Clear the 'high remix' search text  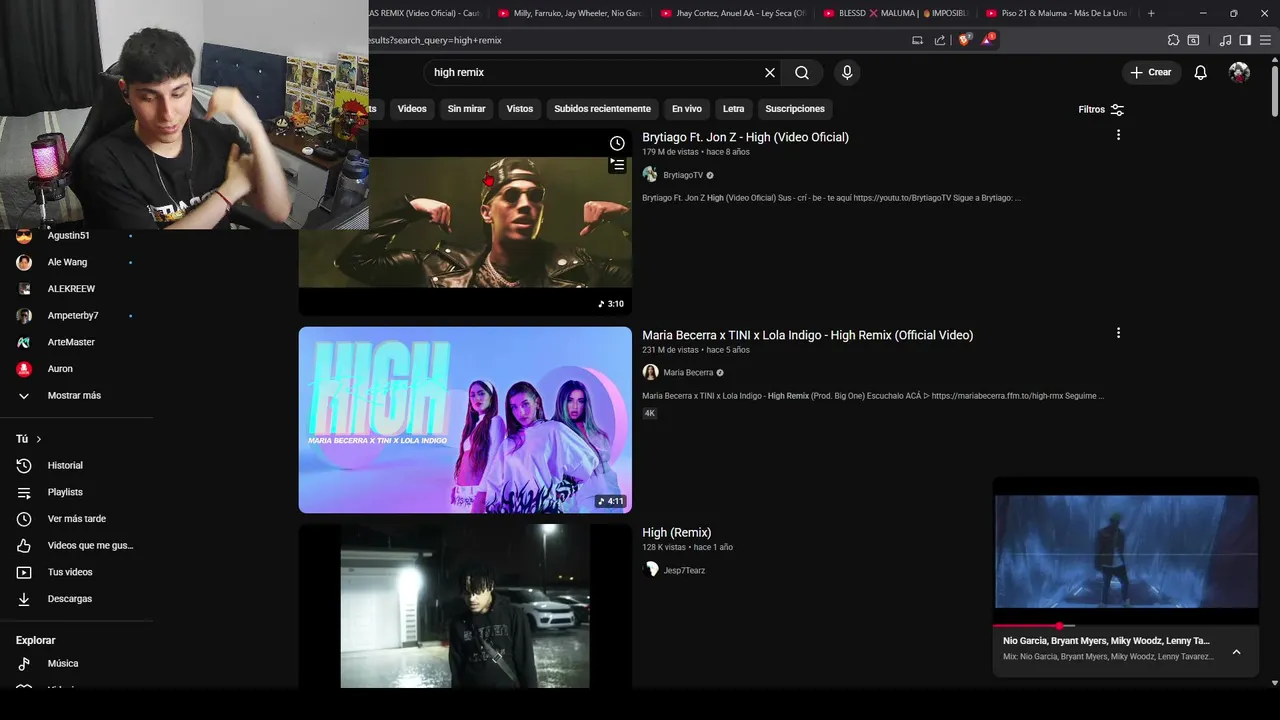coord(770,72)
